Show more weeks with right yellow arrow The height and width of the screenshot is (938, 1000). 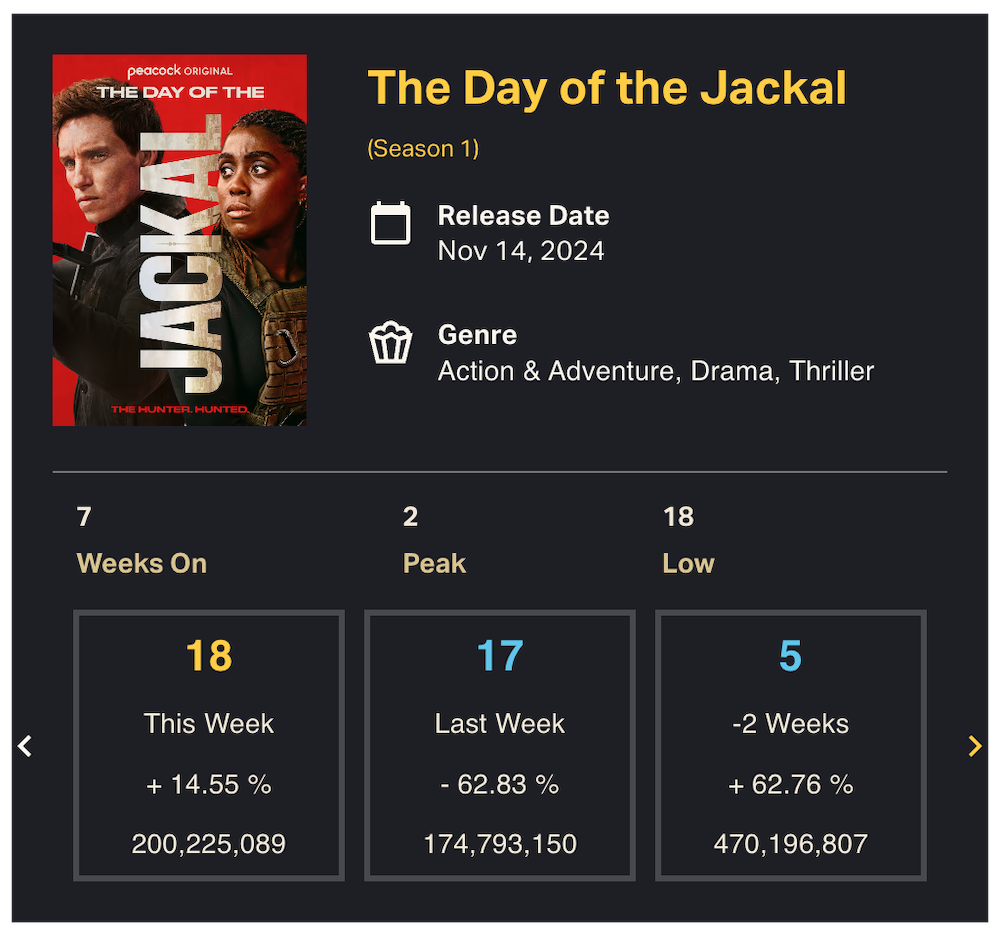975,746
